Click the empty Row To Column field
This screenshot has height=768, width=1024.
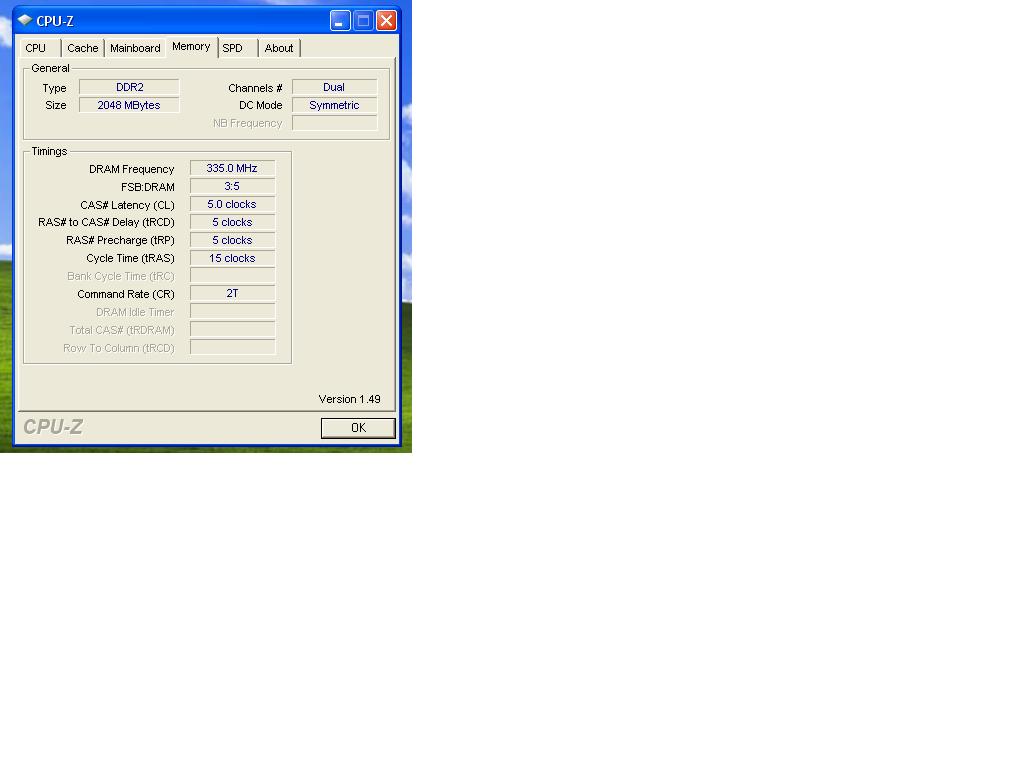[232, 347]
